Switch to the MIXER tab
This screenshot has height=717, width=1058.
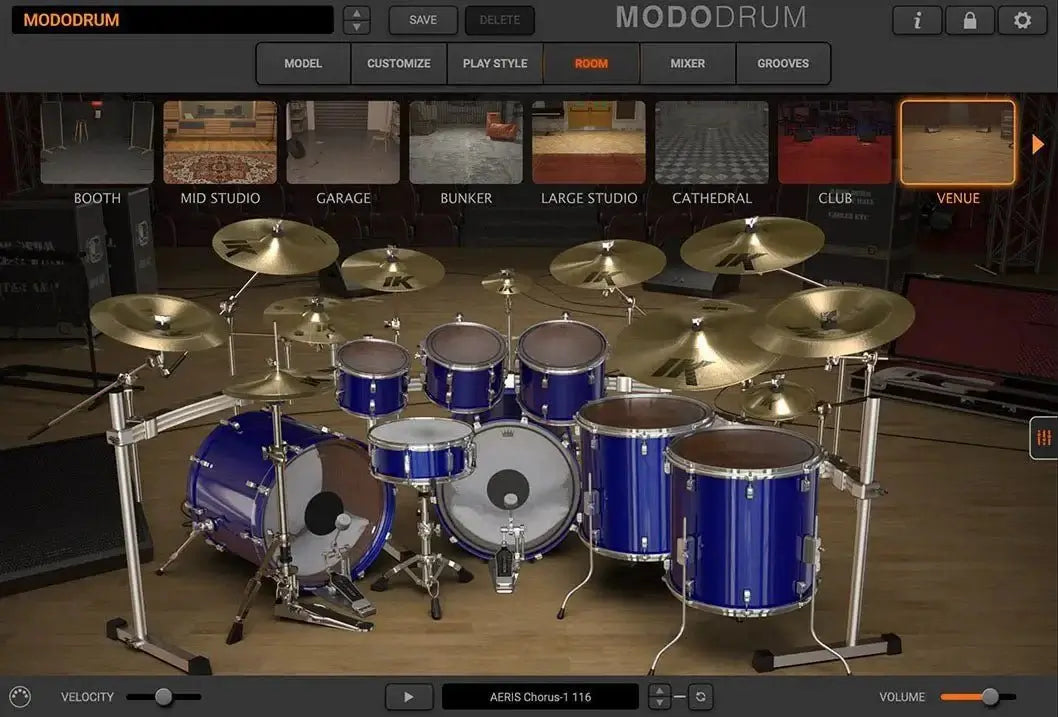(x=686, y=63)
